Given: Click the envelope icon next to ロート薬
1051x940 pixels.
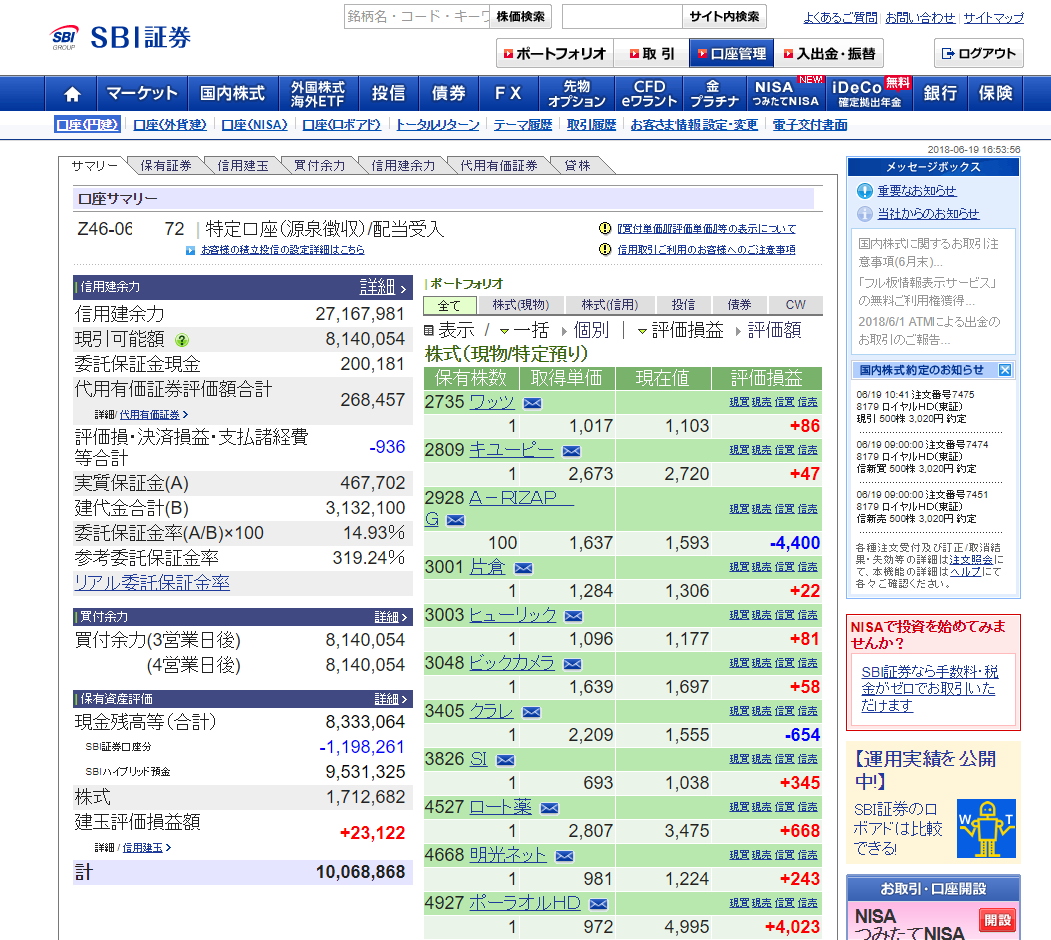Looking at the screenshot, I should click(x=549, y=808).
